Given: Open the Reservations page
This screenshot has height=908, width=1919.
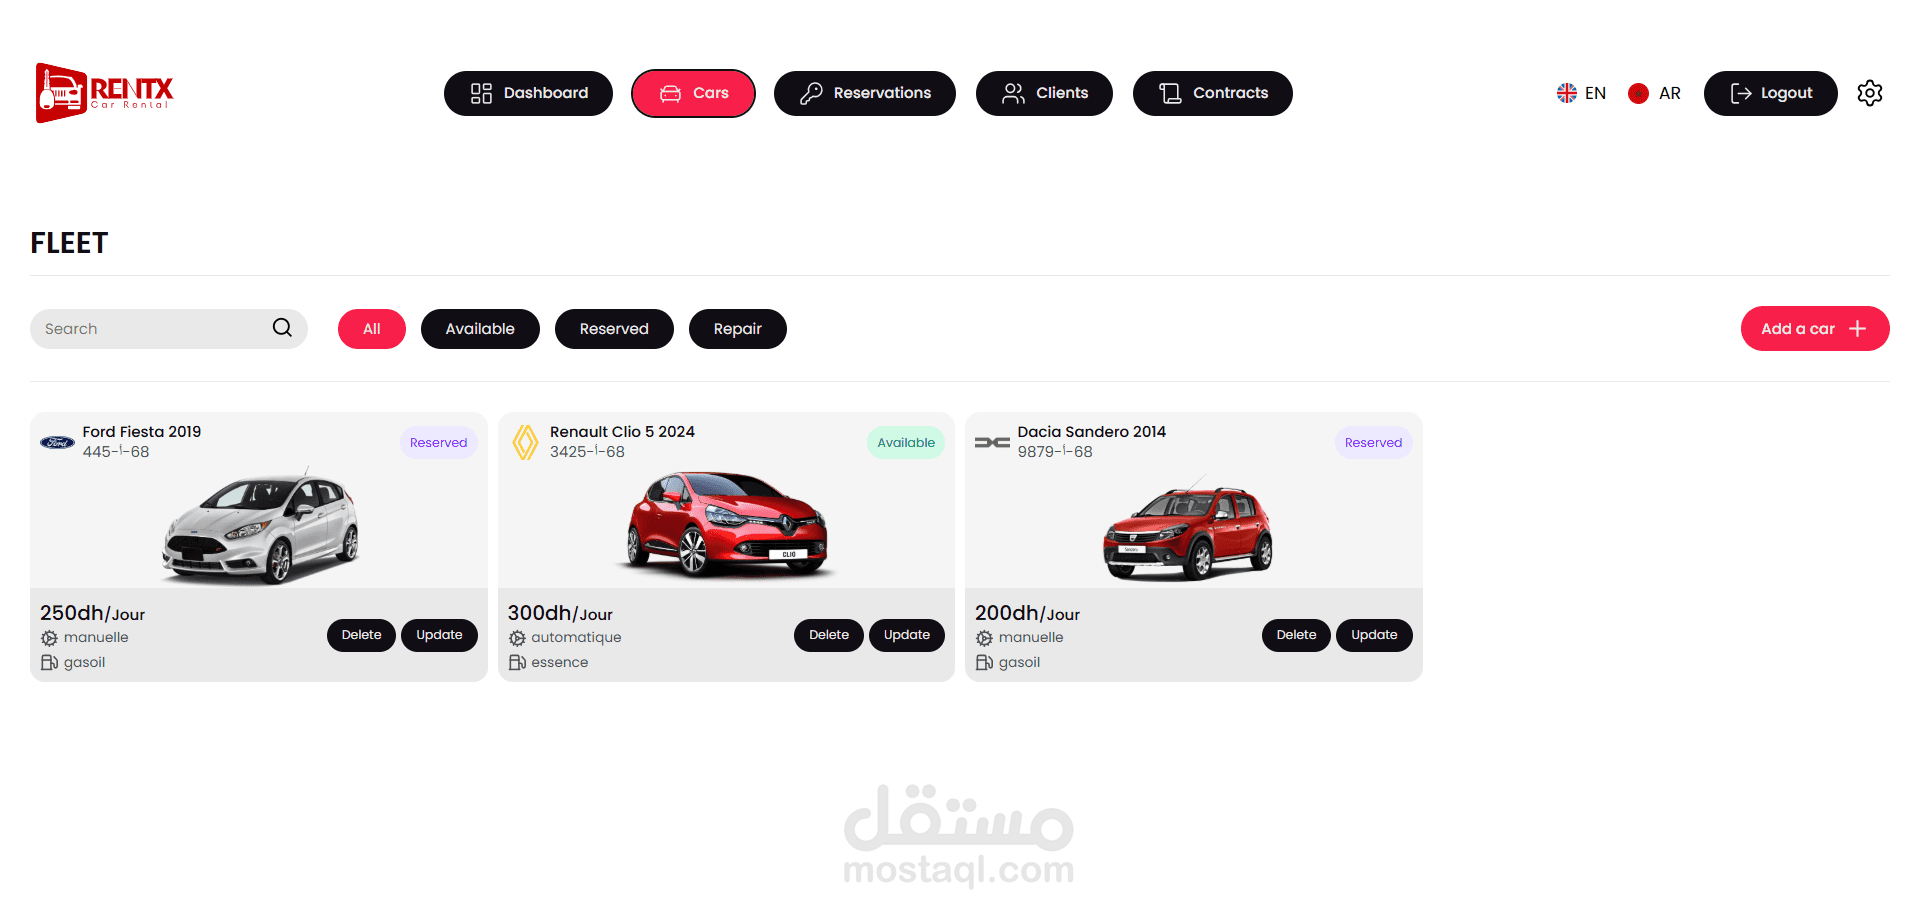Looking at the screenshot, I should (x=865, y=93).
